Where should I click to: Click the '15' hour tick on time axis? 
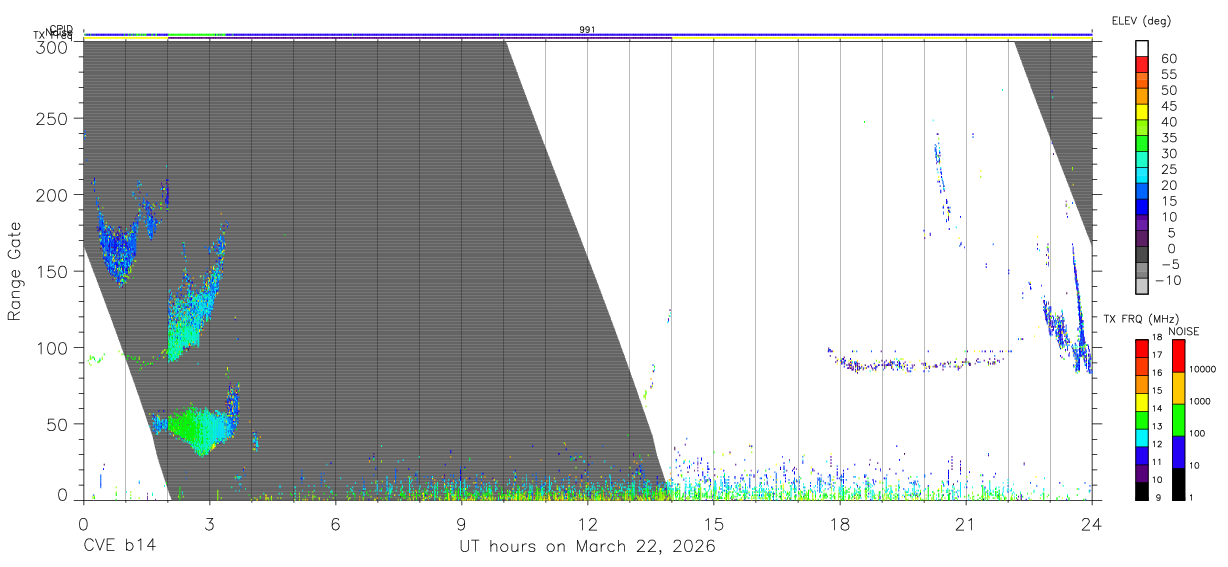pos(713,523)
